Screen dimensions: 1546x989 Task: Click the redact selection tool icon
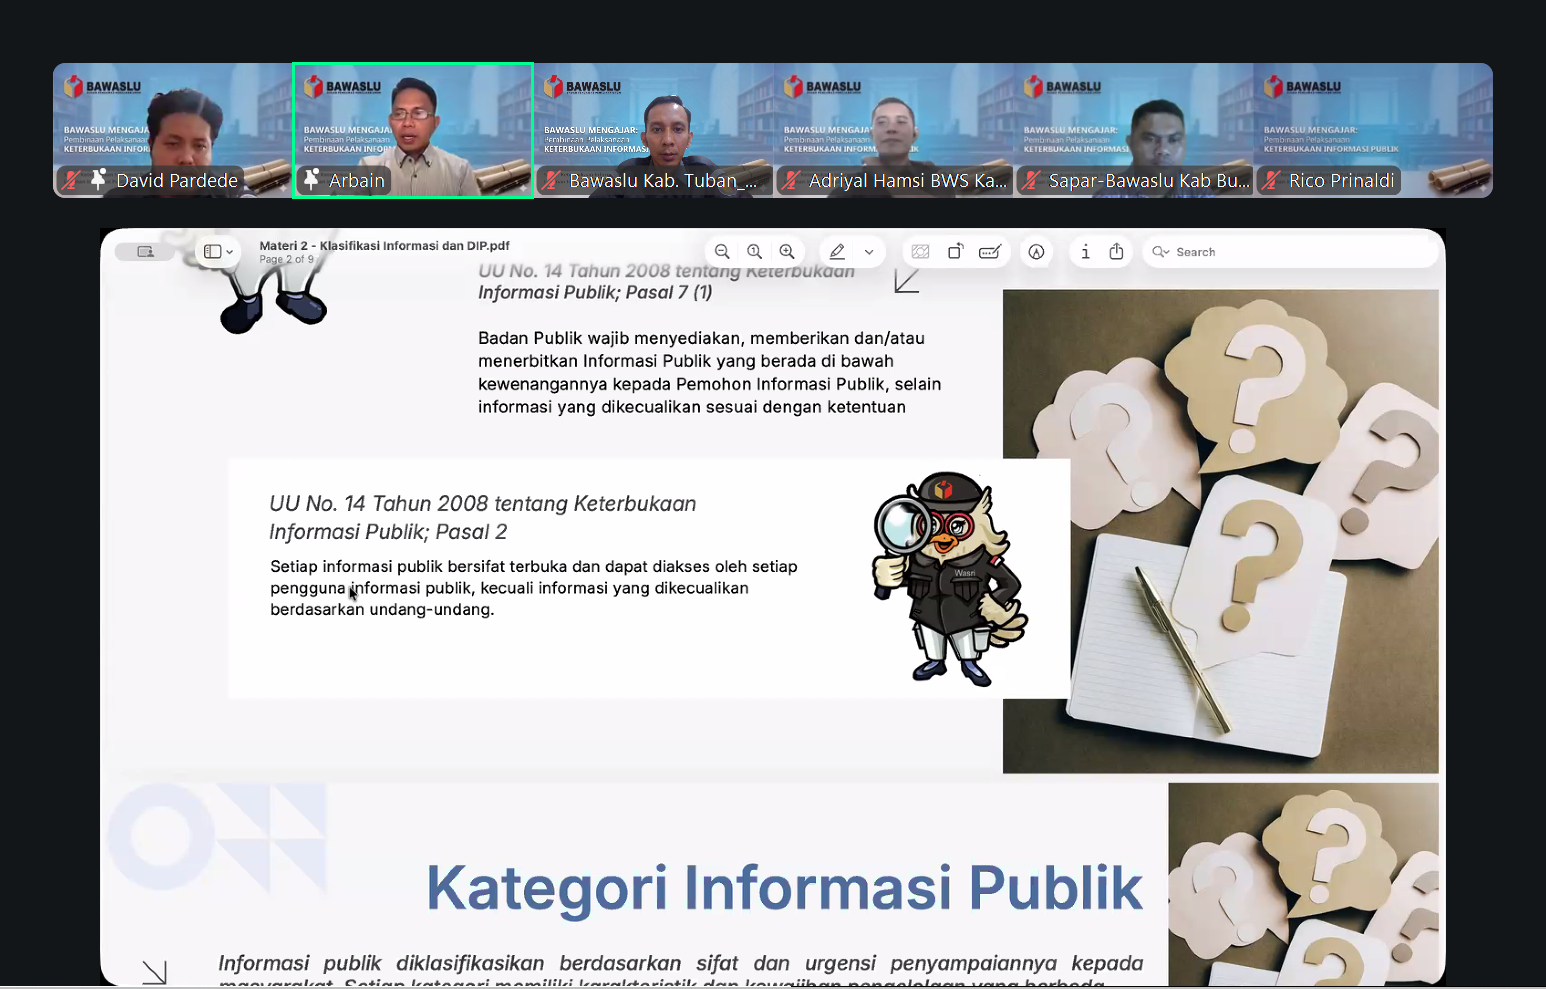(x=921, y=252)
